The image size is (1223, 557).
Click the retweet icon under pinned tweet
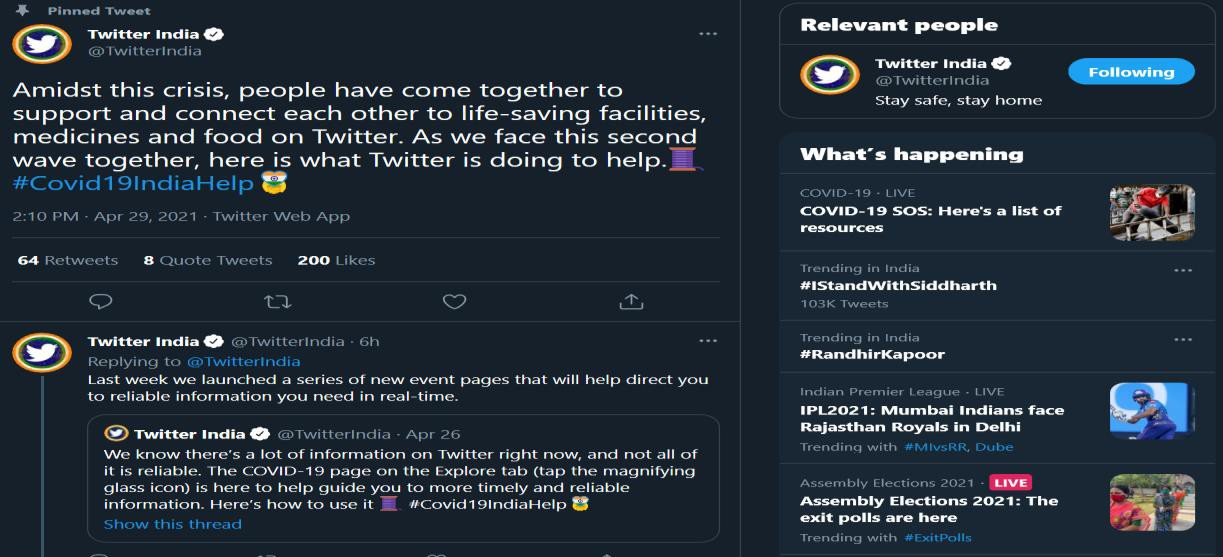276,301
